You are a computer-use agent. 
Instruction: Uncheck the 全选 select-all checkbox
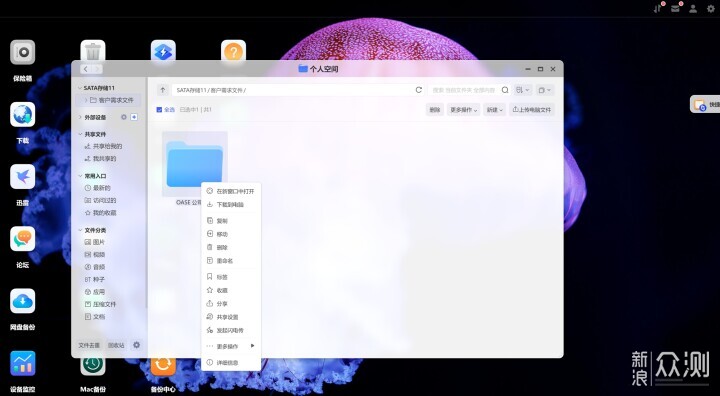(x=159, y=110)
